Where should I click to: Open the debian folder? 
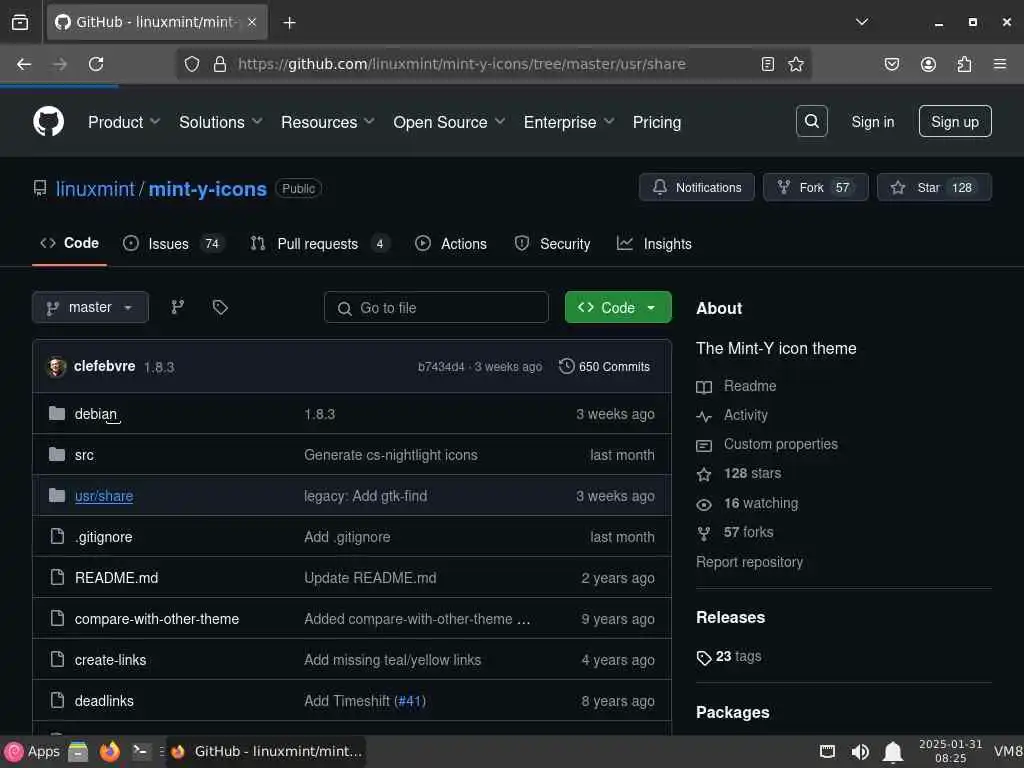pos(95,414)
